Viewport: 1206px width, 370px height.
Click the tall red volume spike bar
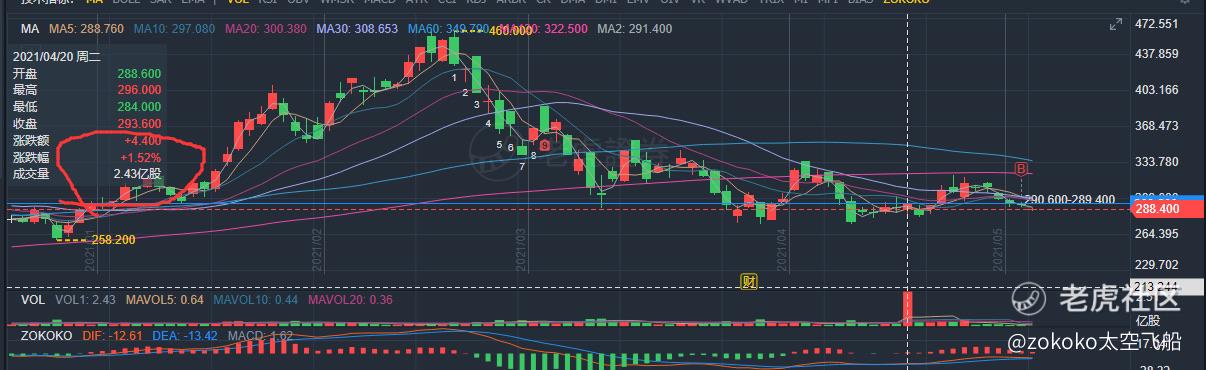coord(908,308)
